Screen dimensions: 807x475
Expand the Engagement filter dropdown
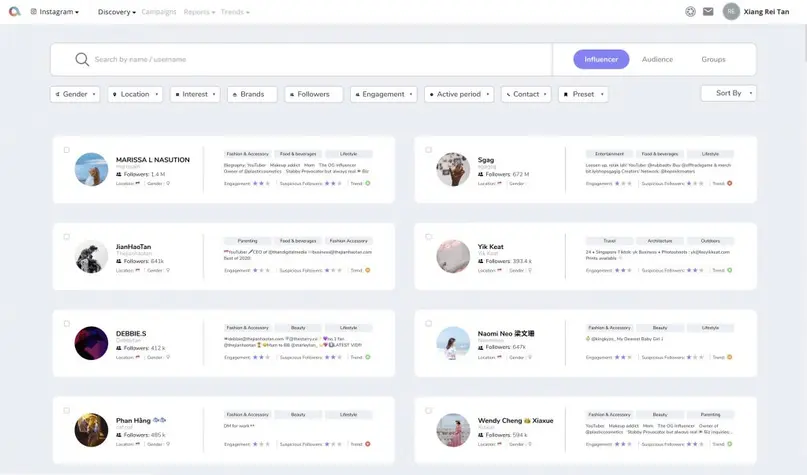click(383, 94)
